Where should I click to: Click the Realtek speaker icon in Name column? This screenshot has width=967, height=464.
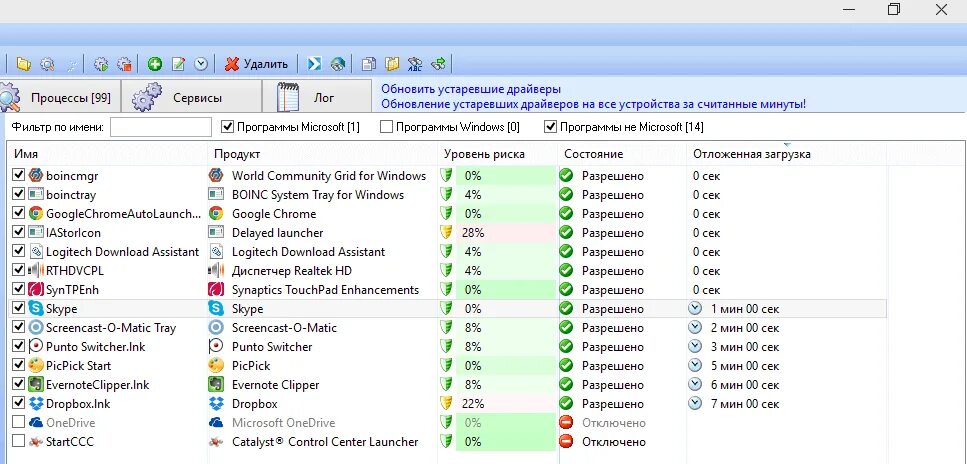click(36, 271)
